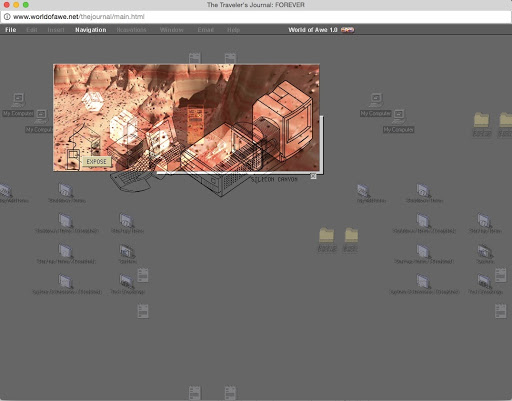Click the SILICON CANYON caption
The width and height of the screenshot is (512, 401).
[274, 180]
